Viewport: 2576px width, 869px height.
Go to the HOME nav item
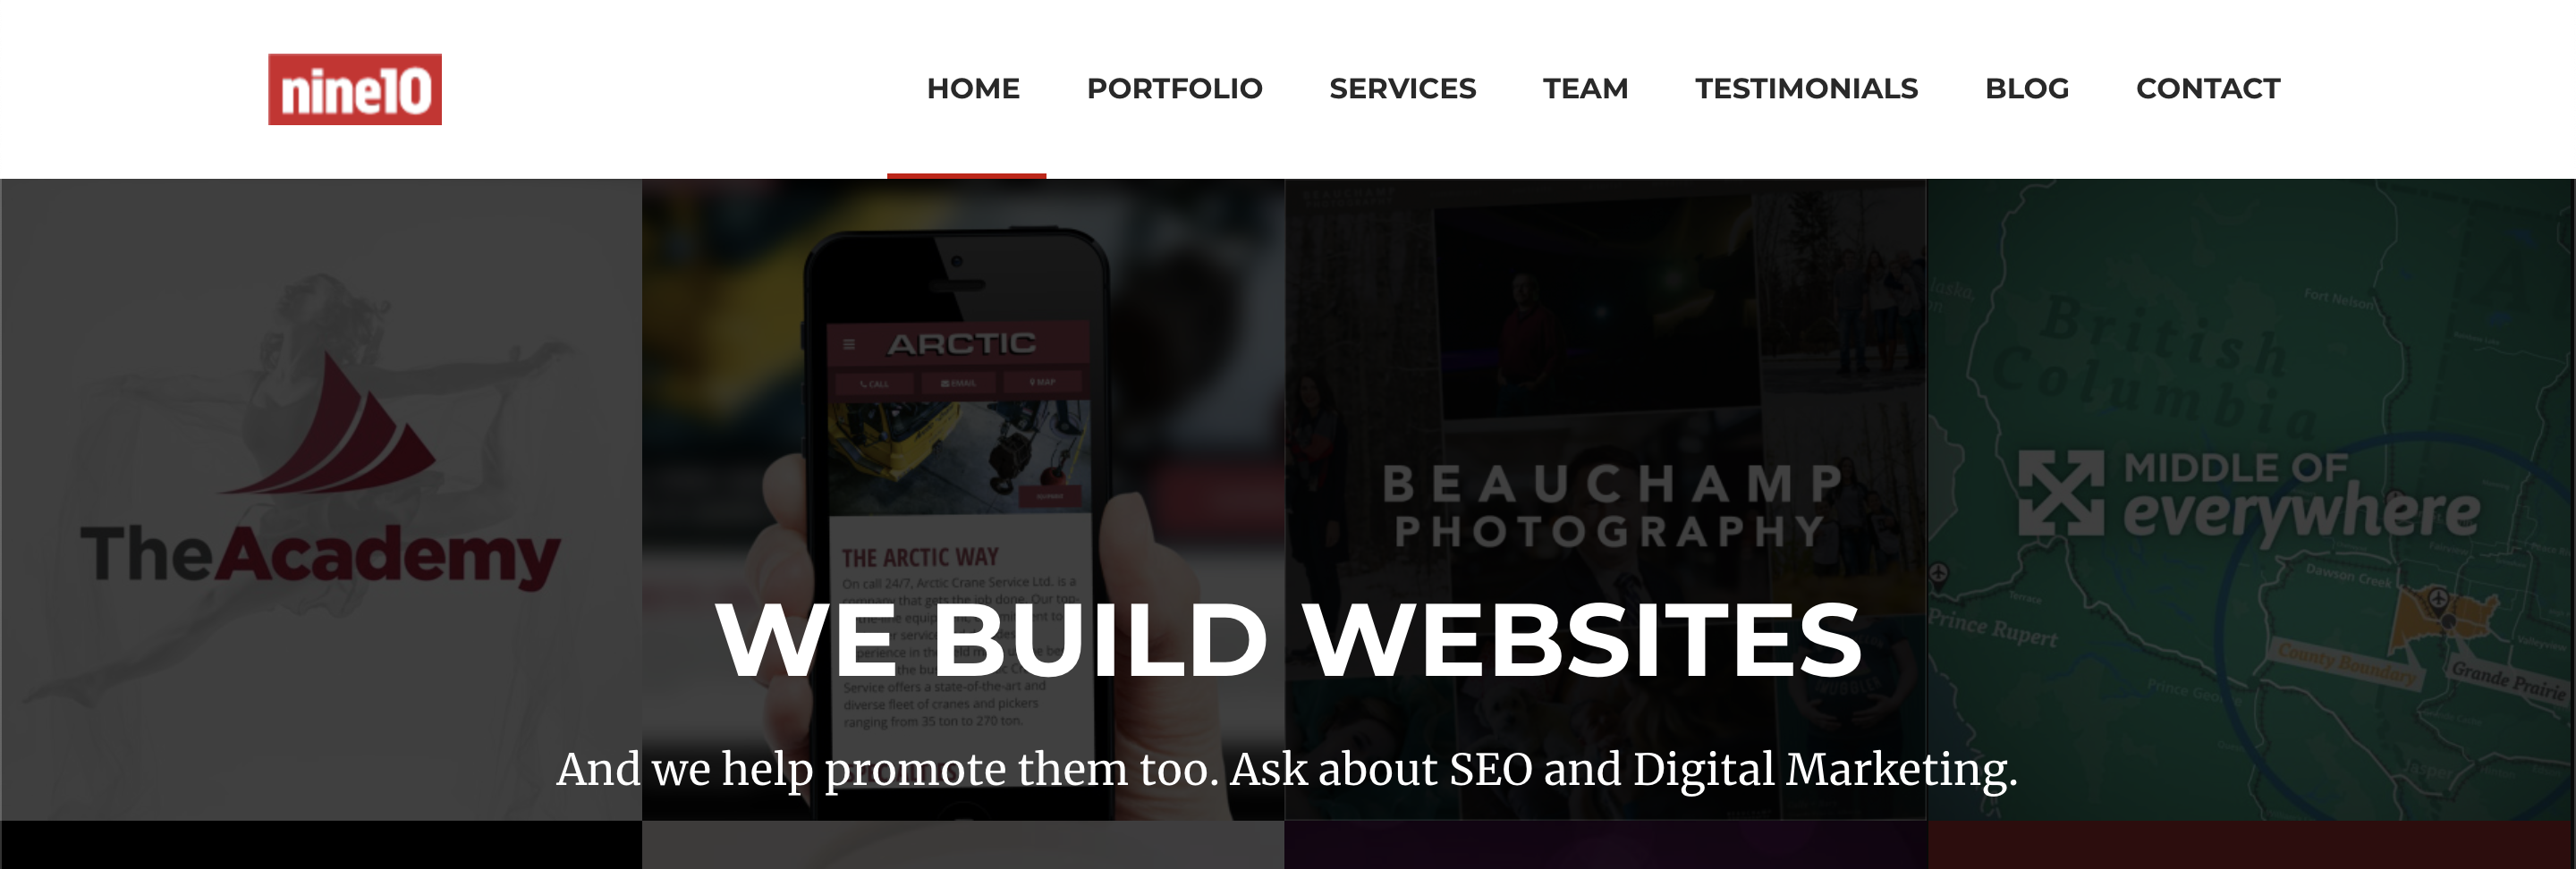(973, 89)
